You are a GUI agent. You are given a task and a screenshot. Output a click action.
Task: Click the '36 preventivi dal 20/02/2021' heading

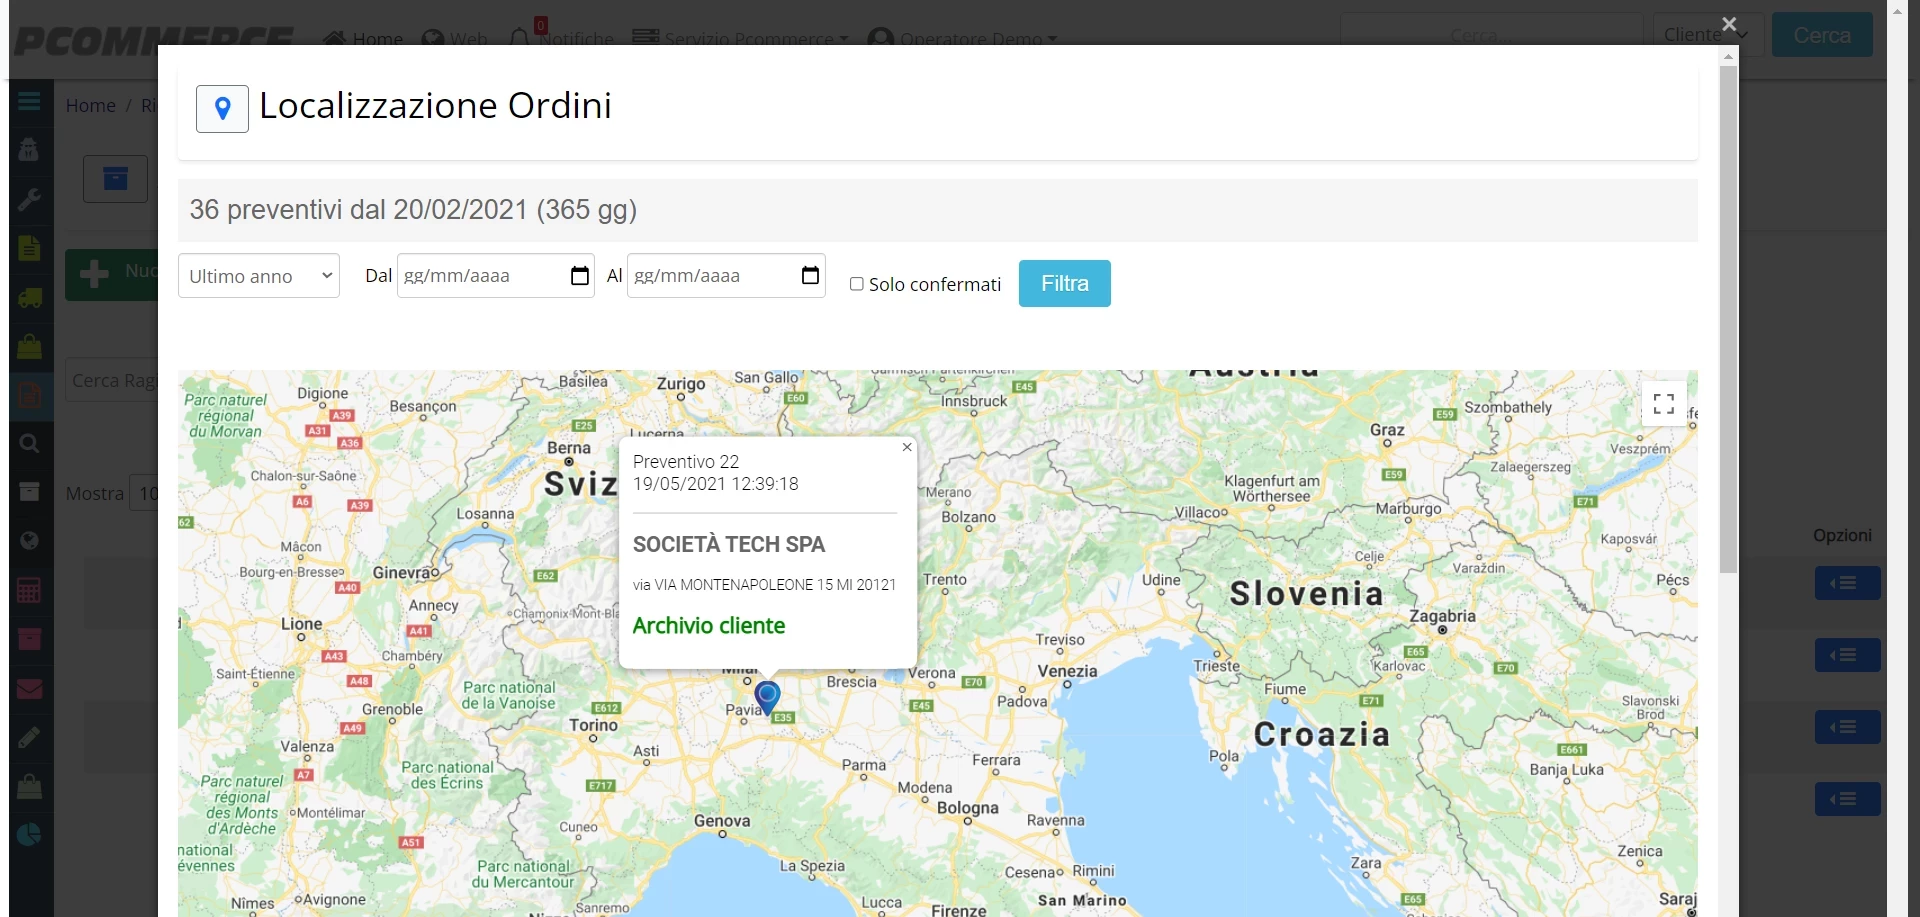click(x=413, y=210)
